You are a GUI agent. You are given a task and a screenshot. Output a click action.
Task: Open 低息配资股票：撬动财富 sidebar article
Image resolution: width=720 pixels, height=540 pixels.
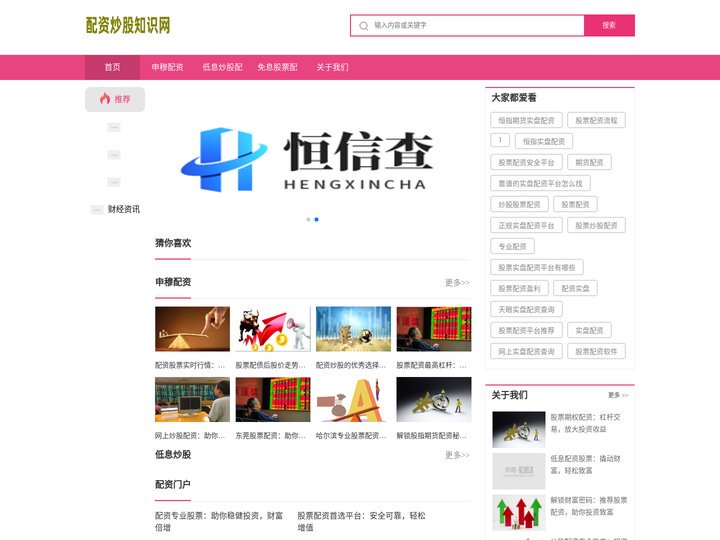click(585, 464)
